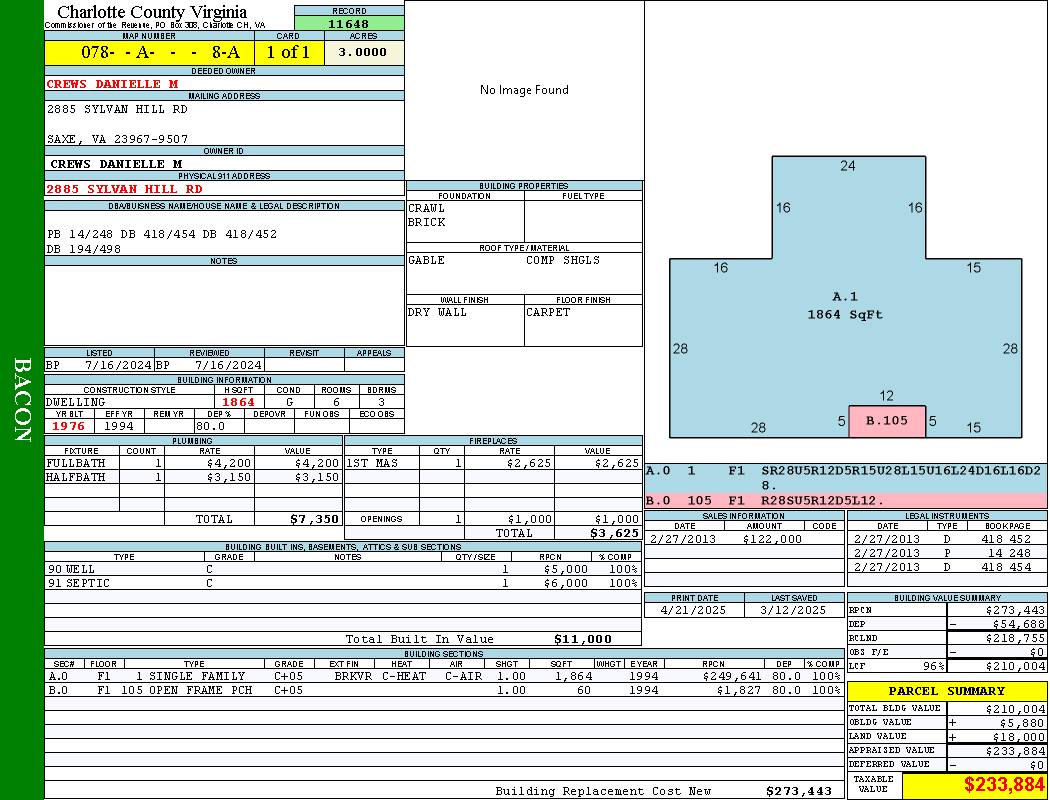Click the taxable value $233,884

974,786
